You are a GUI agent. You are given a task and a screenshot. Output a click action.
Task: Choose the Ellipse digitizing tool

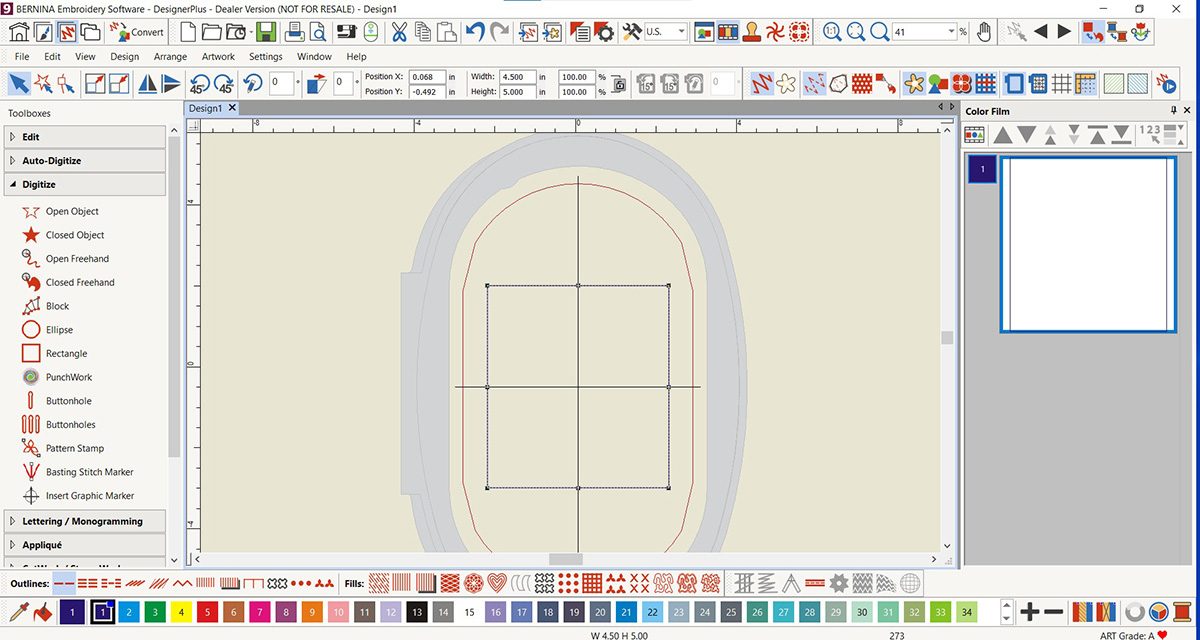46,330
